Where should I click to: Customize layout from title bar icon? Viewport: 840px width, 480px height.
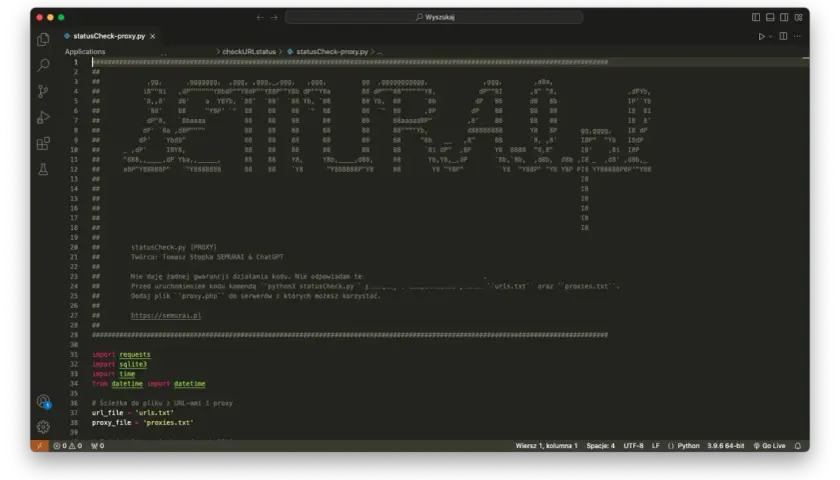(799, 17)
